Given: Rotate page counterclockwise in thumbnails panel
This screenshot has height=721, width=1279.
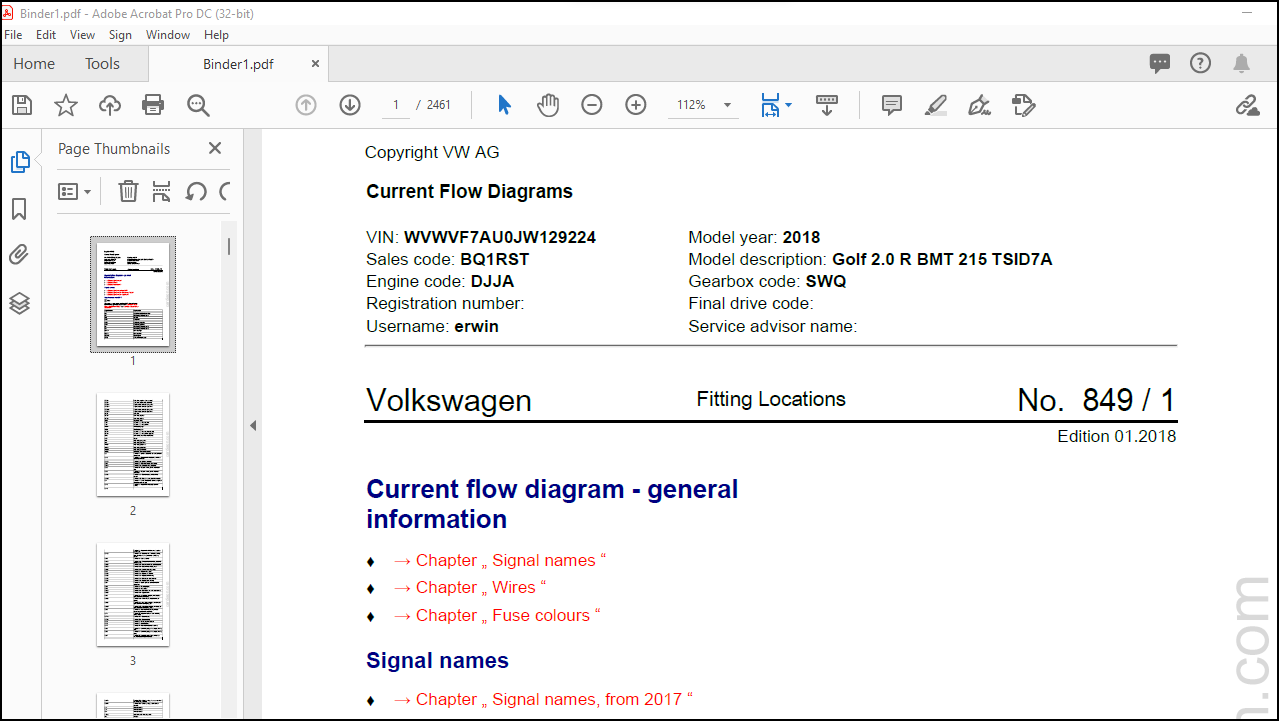Looking at the screenshot, I should point(197,191).
